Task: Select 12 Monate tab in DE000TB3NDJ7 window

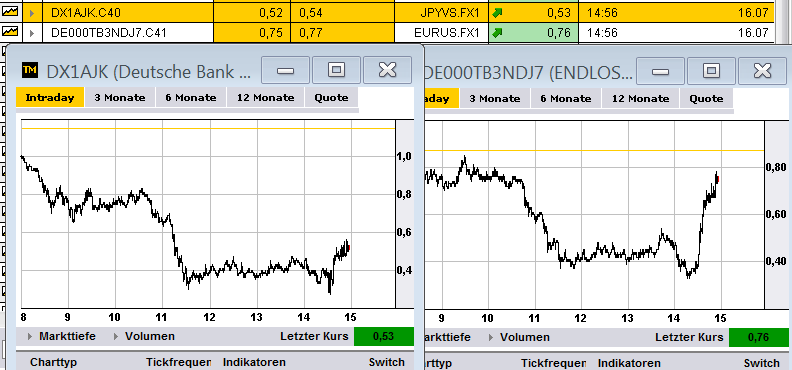Action: tap(640, 98)
